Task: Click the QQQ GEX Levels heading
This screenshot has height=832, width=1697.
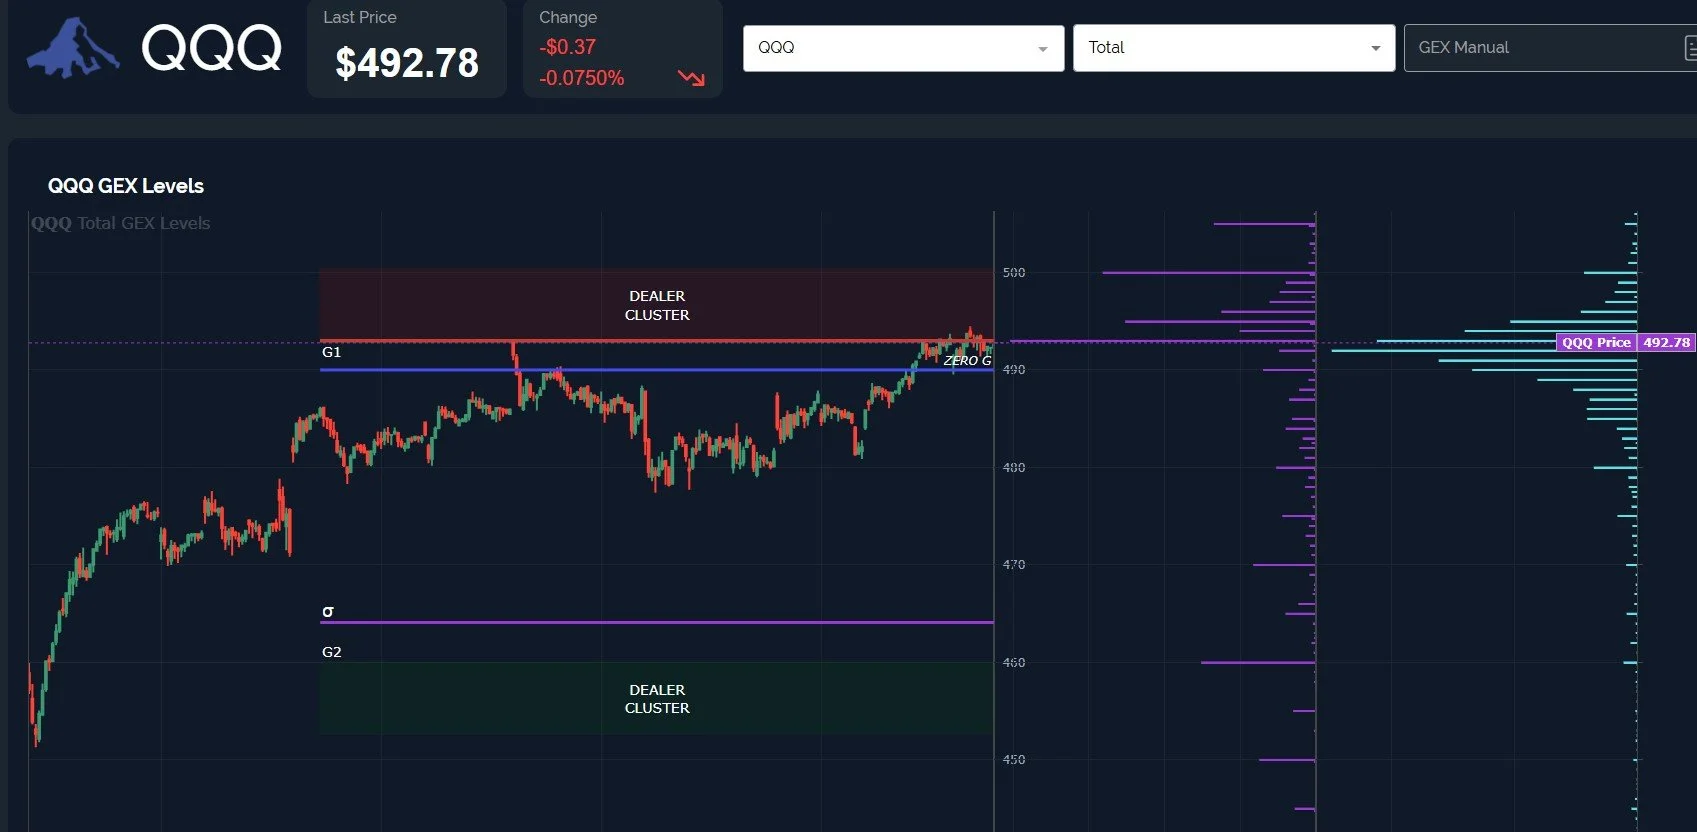Action: 126,186
